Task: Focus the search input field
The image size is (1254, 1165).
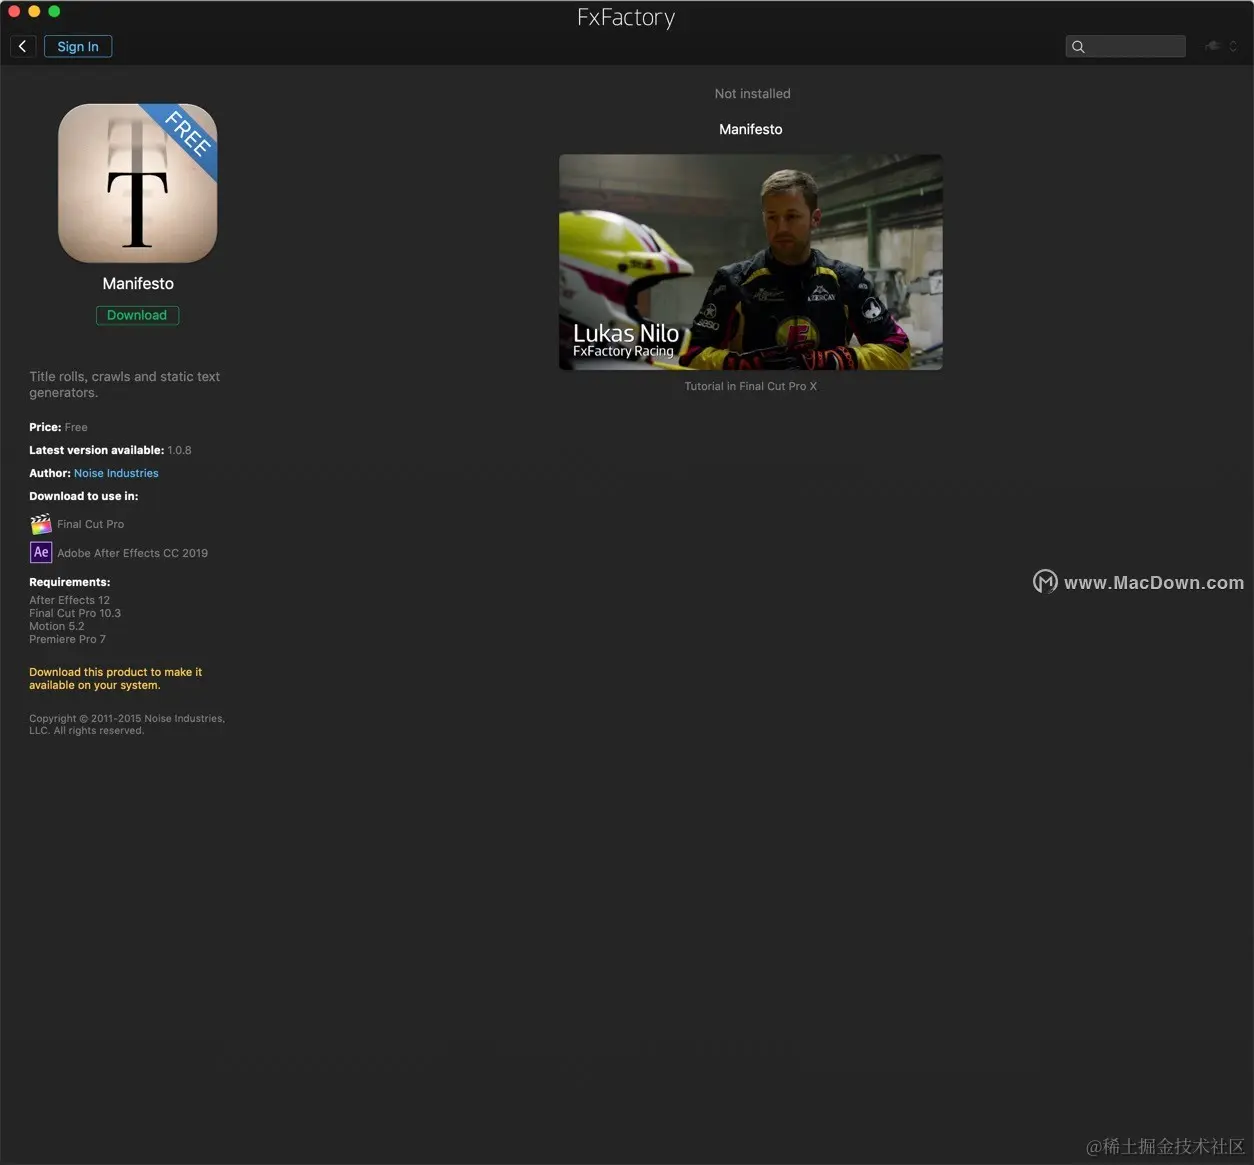Action: click(x=1126, y=46)
